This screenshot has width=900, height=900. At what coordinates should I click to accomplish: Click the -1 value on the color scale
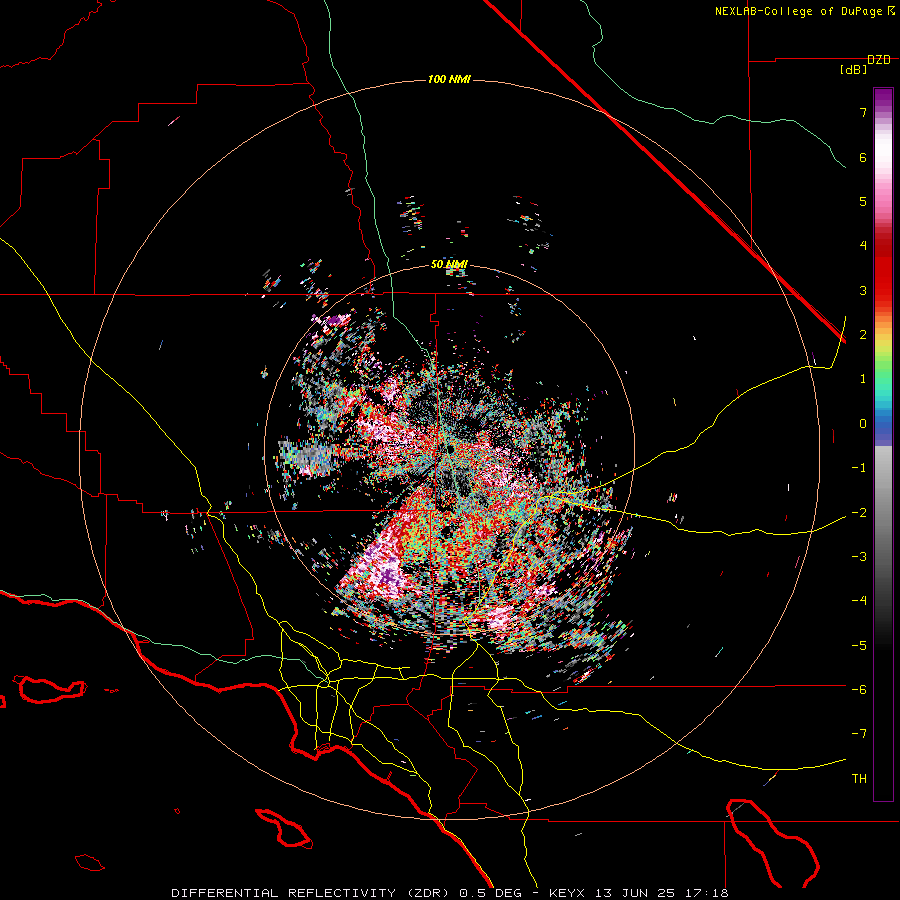point(859,468)
